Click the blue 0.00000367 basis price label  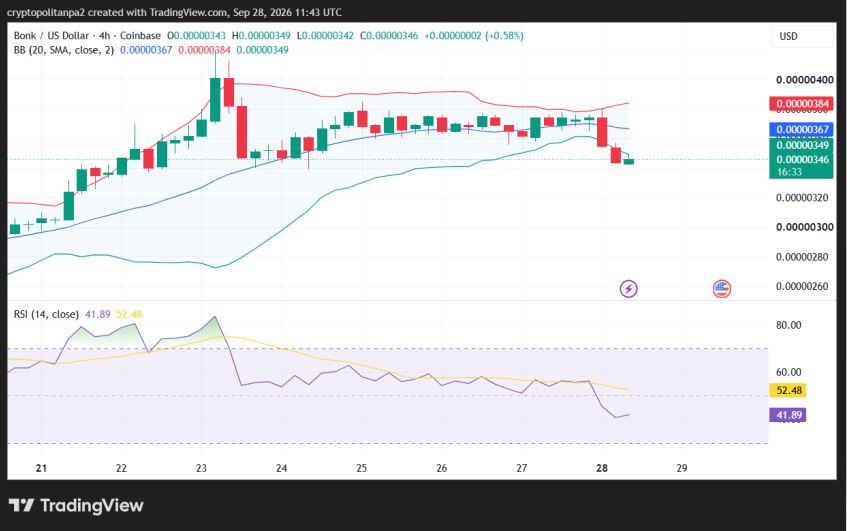coord(802,129)
